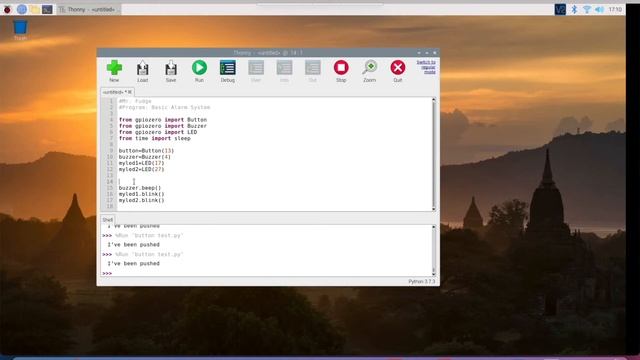Click code line 'myled1=LED(17)'
This screenshot has width=640, height=360.
click(142, 163)
